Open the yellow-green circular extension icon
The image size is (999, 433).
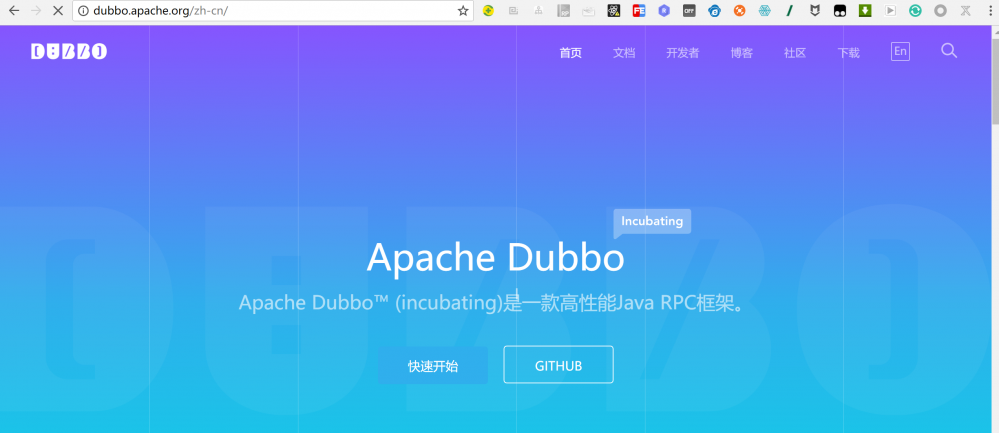pos(489,11)
